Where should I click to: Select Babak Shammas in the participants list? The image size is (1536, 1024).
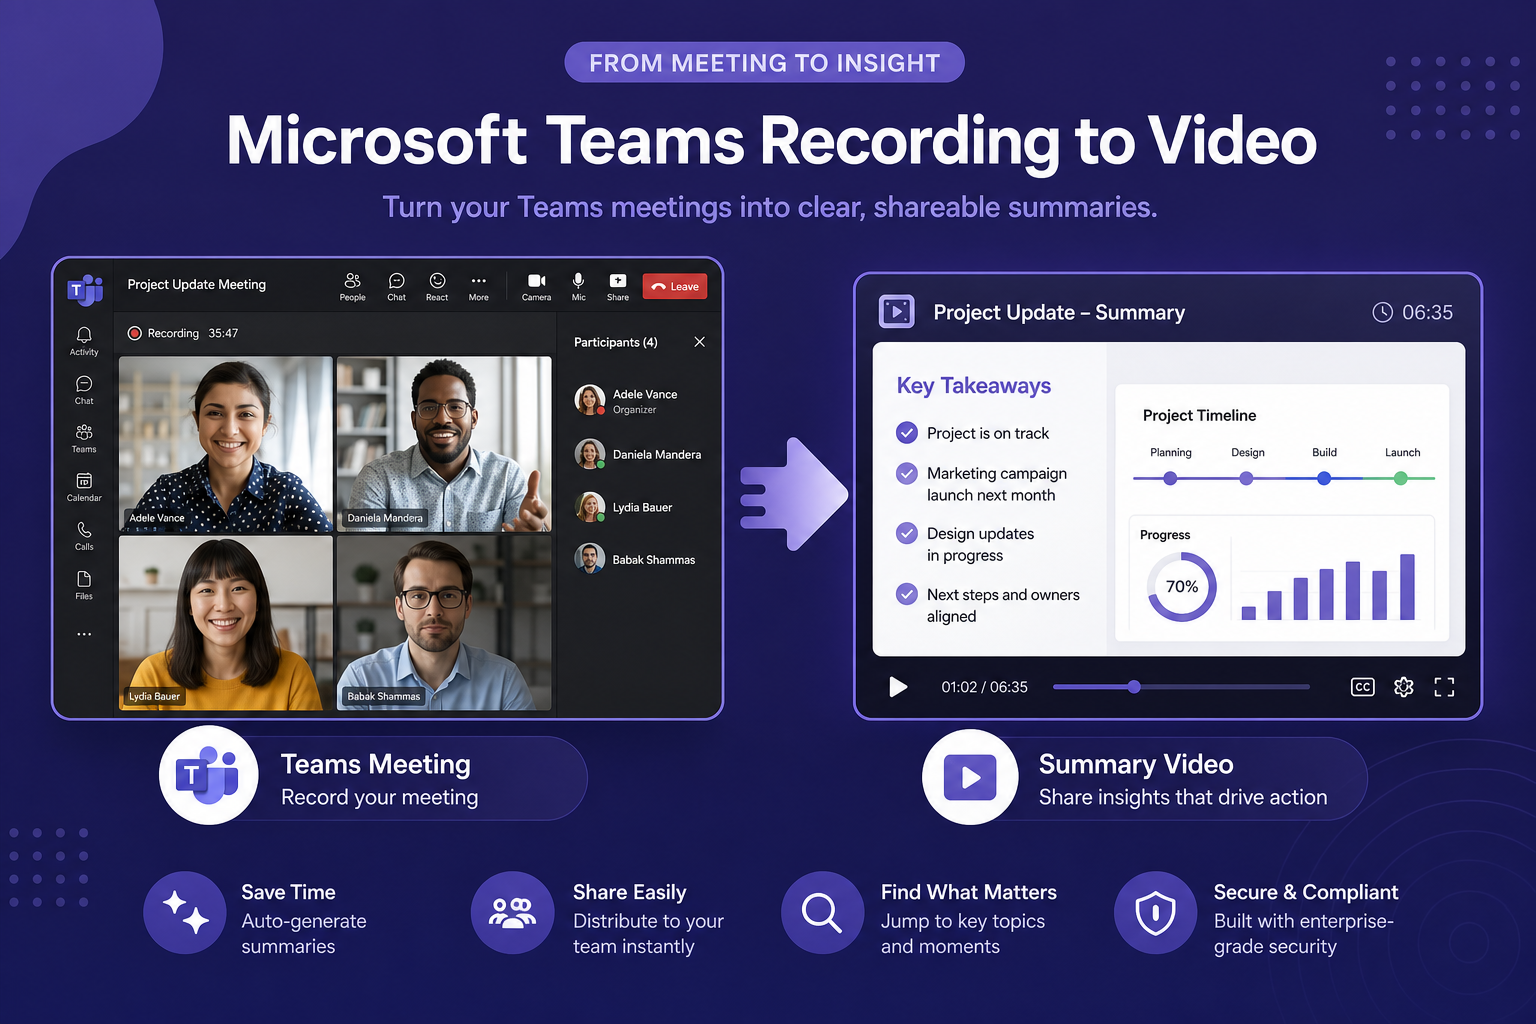pyautogui.click(x=640, y=559)
